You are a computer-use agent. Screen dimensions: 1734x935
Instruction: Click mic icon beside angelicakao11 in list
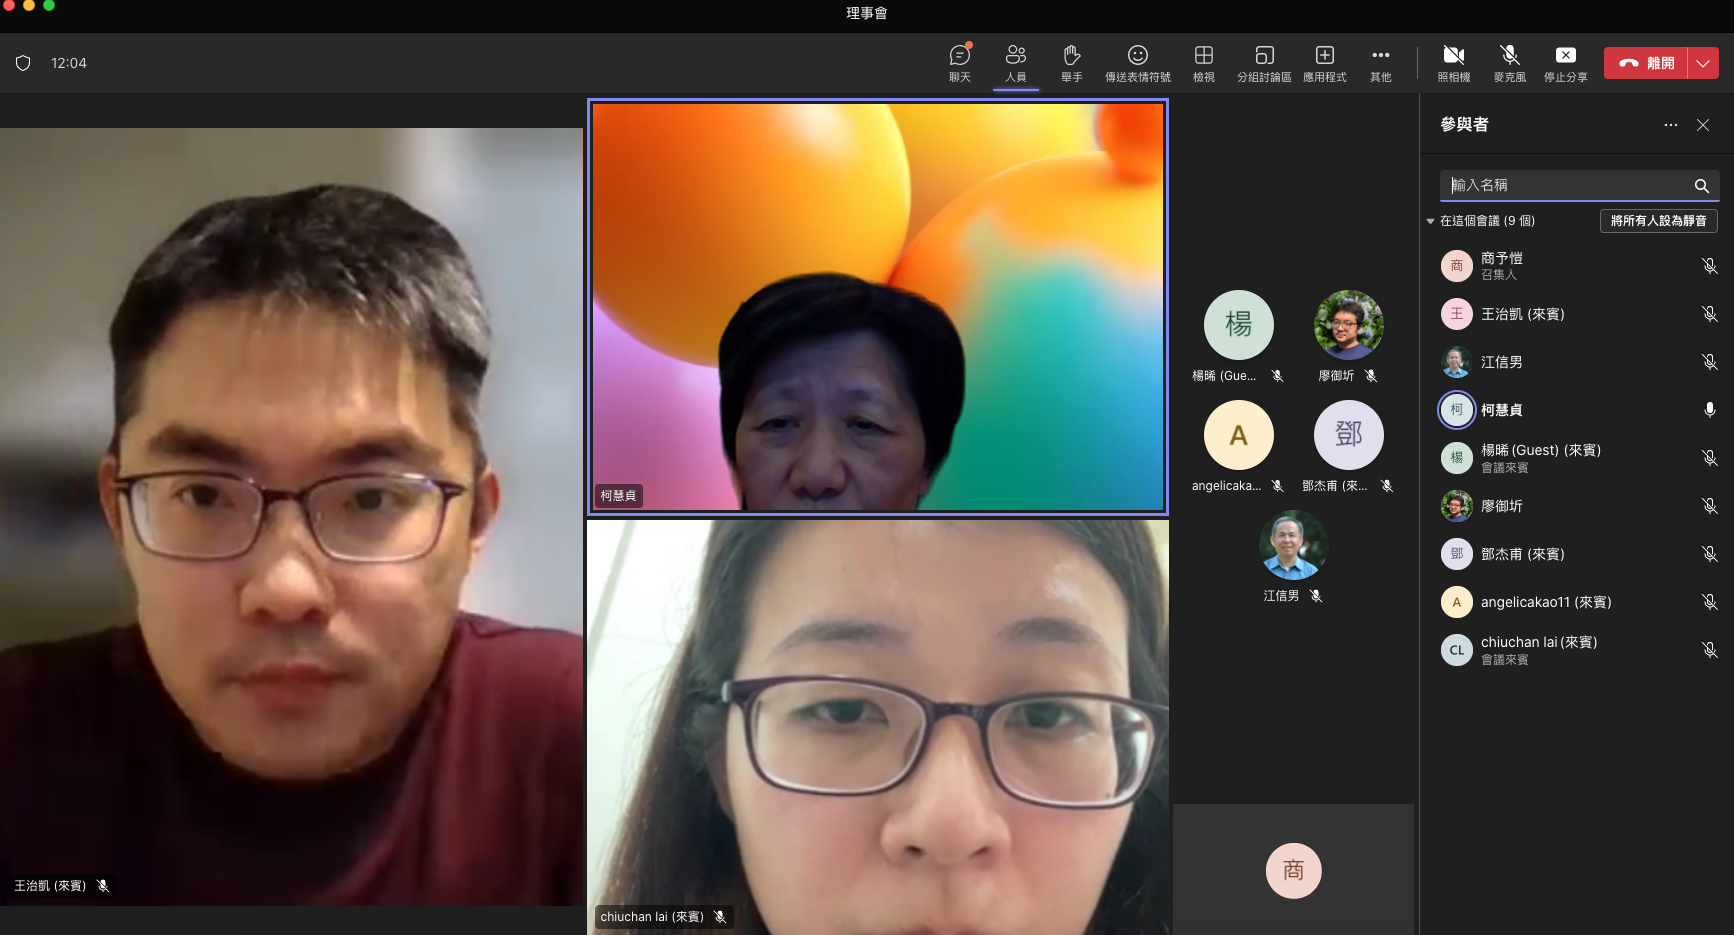pyautogui.click(x=1710, y=602)
